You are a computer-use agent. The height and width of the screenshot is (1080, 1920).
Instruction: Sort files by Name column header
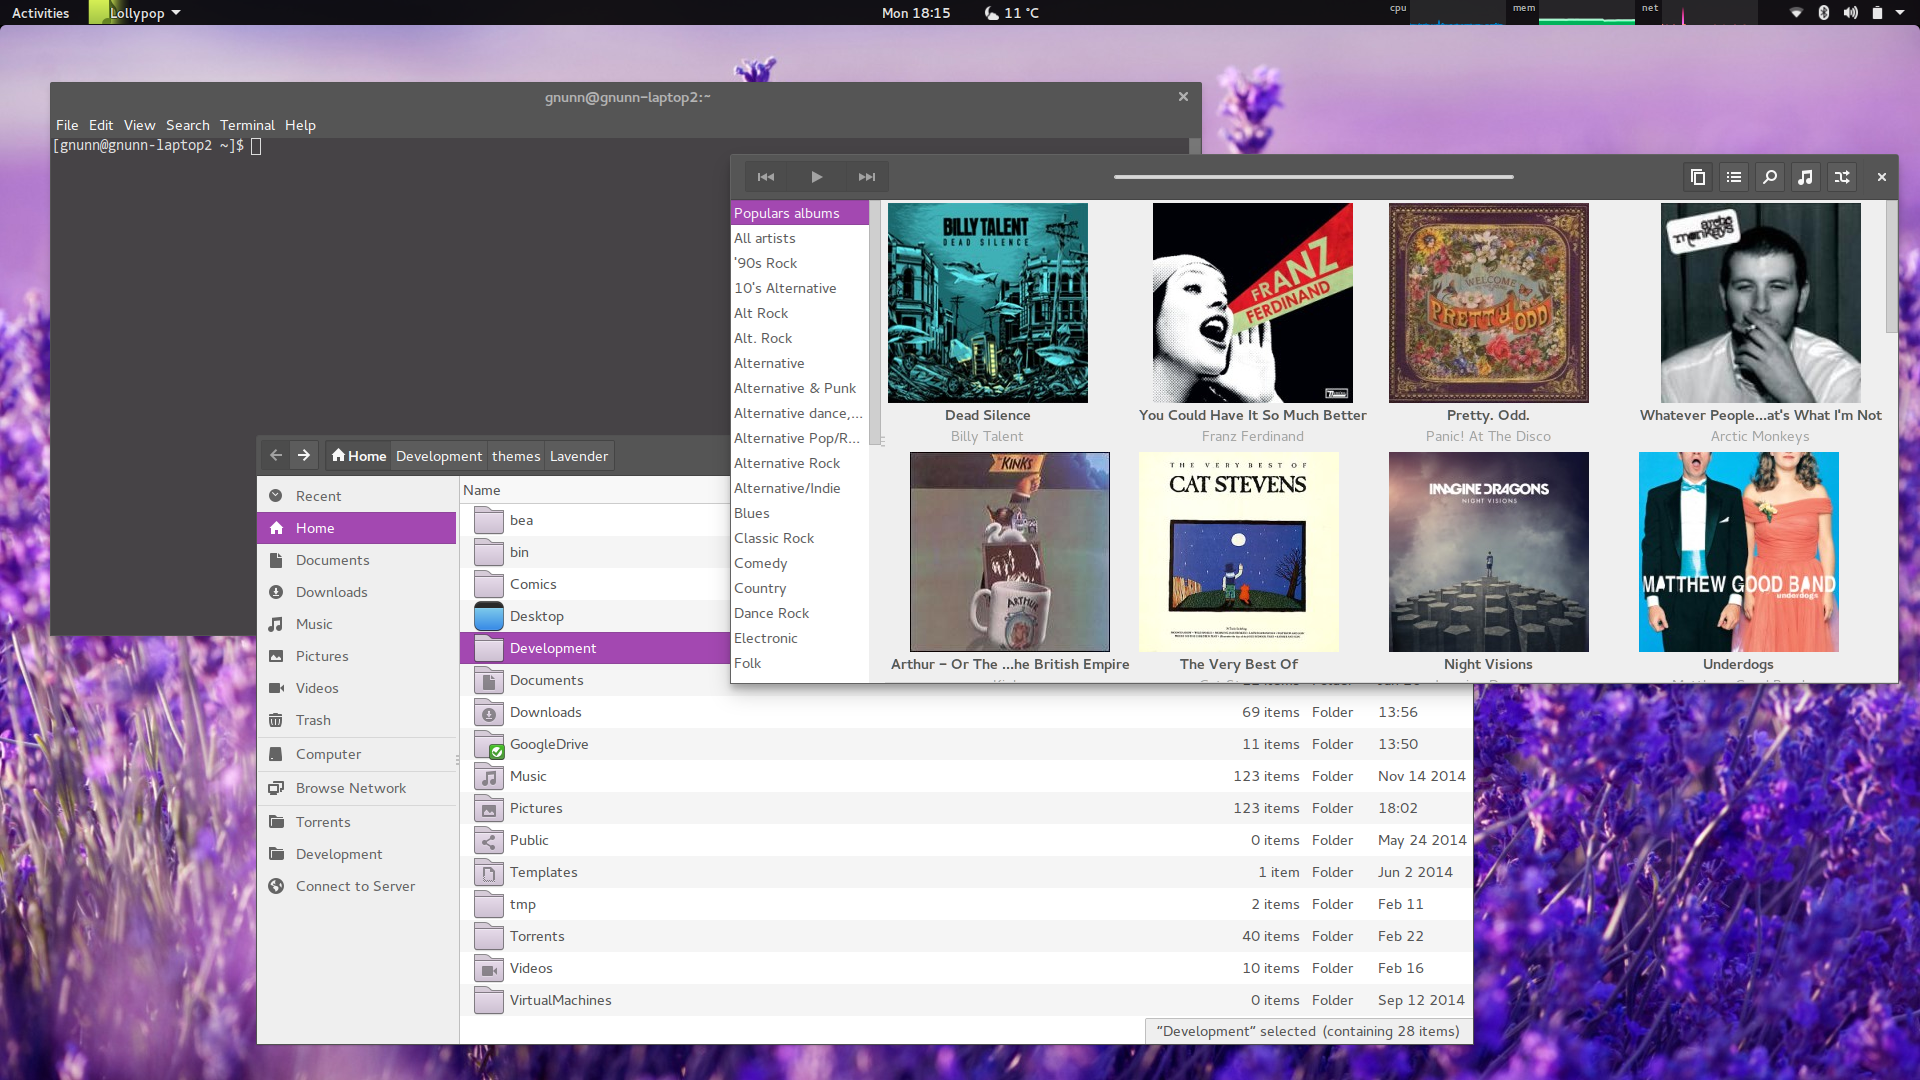coord(595,490)
